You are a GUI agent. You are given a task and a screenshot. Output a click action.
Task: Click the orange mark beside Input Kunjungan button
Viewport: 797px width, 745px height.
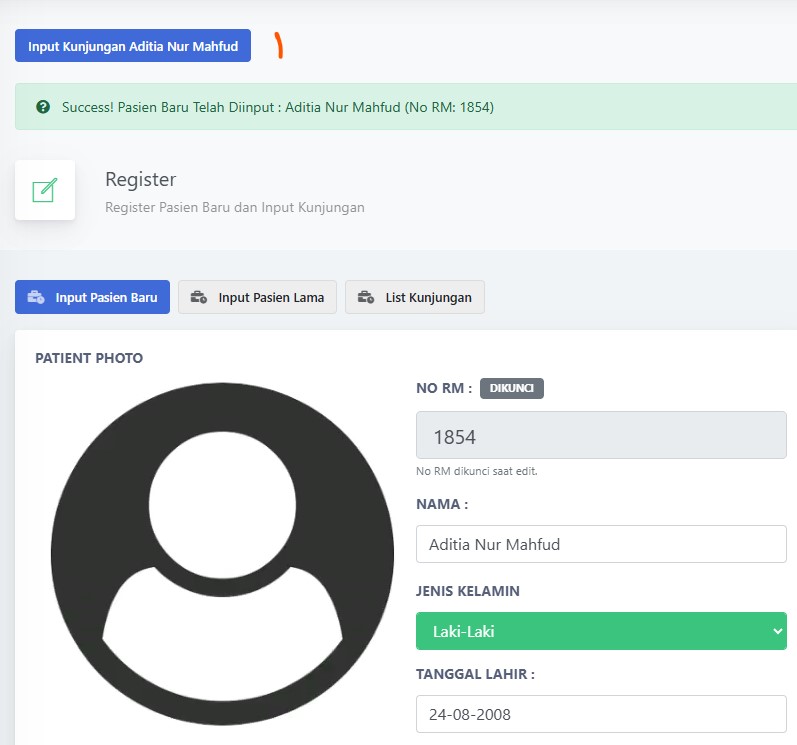point(279,46)
